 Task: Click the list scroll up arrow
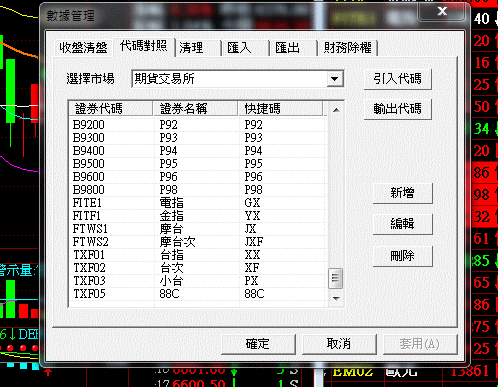pyautogui.click(x=336, y=110)
